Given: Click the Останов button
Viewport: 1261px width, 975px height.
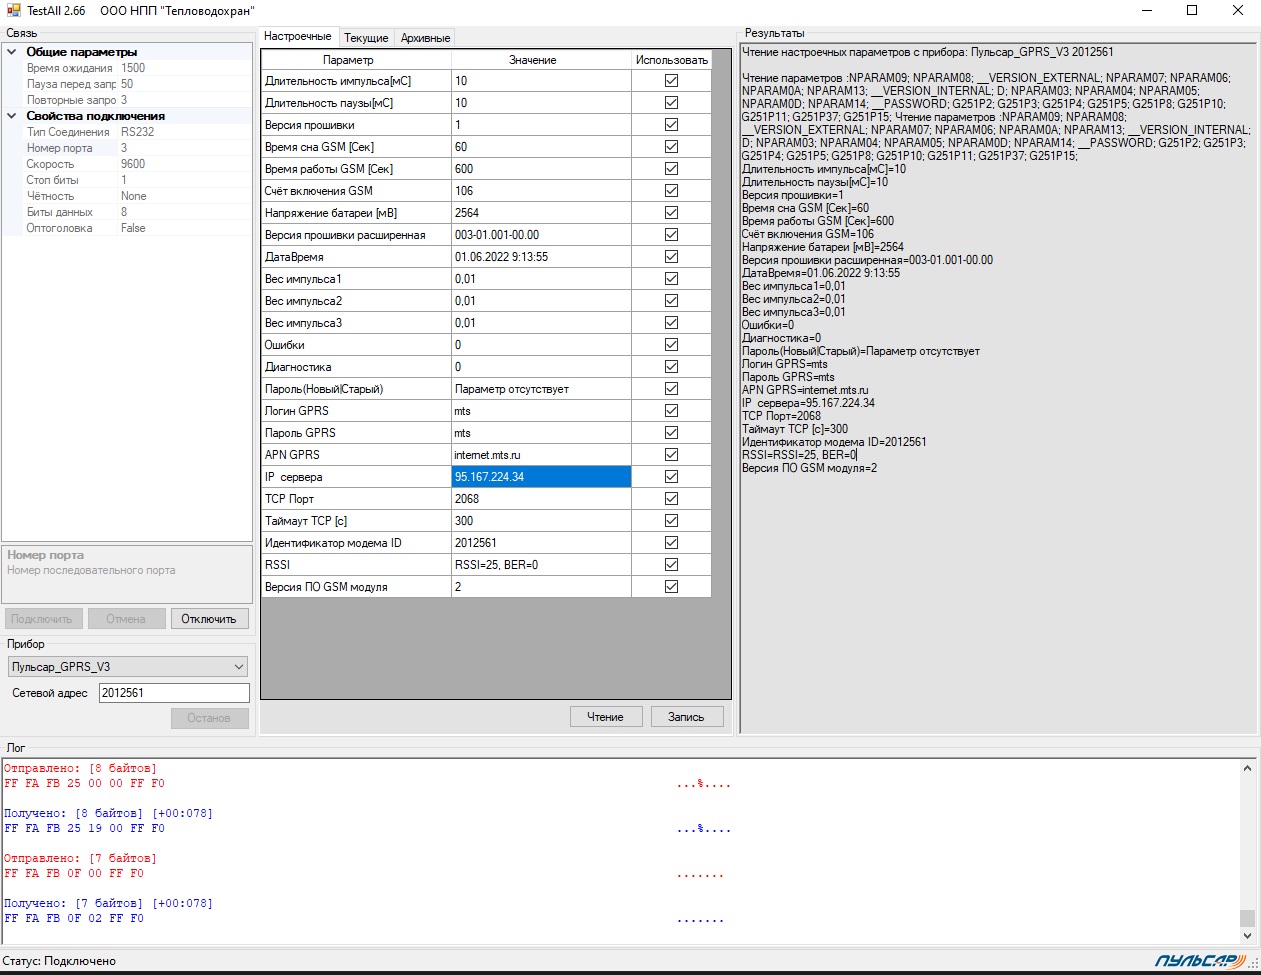Looking at the screenshot, I should [x=209, y=718].
